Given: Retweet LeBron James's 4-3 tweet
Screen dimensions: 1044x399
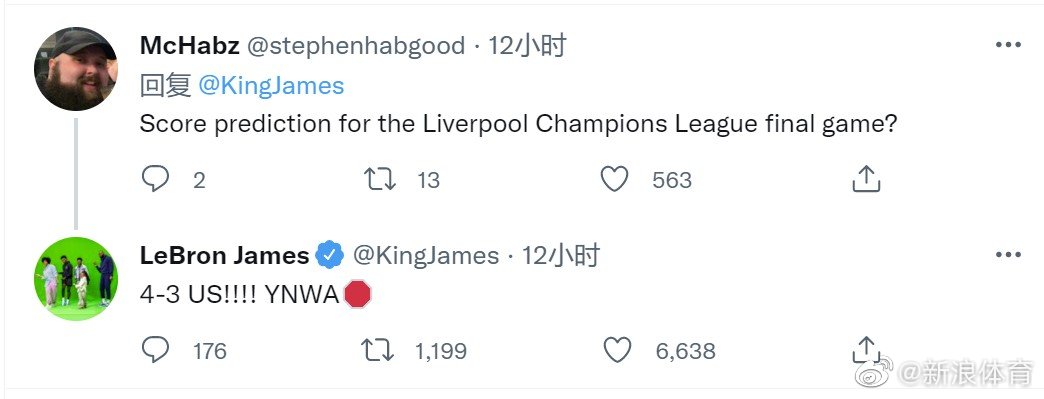Looking at the screenshot, I should (x=378, y=350).
